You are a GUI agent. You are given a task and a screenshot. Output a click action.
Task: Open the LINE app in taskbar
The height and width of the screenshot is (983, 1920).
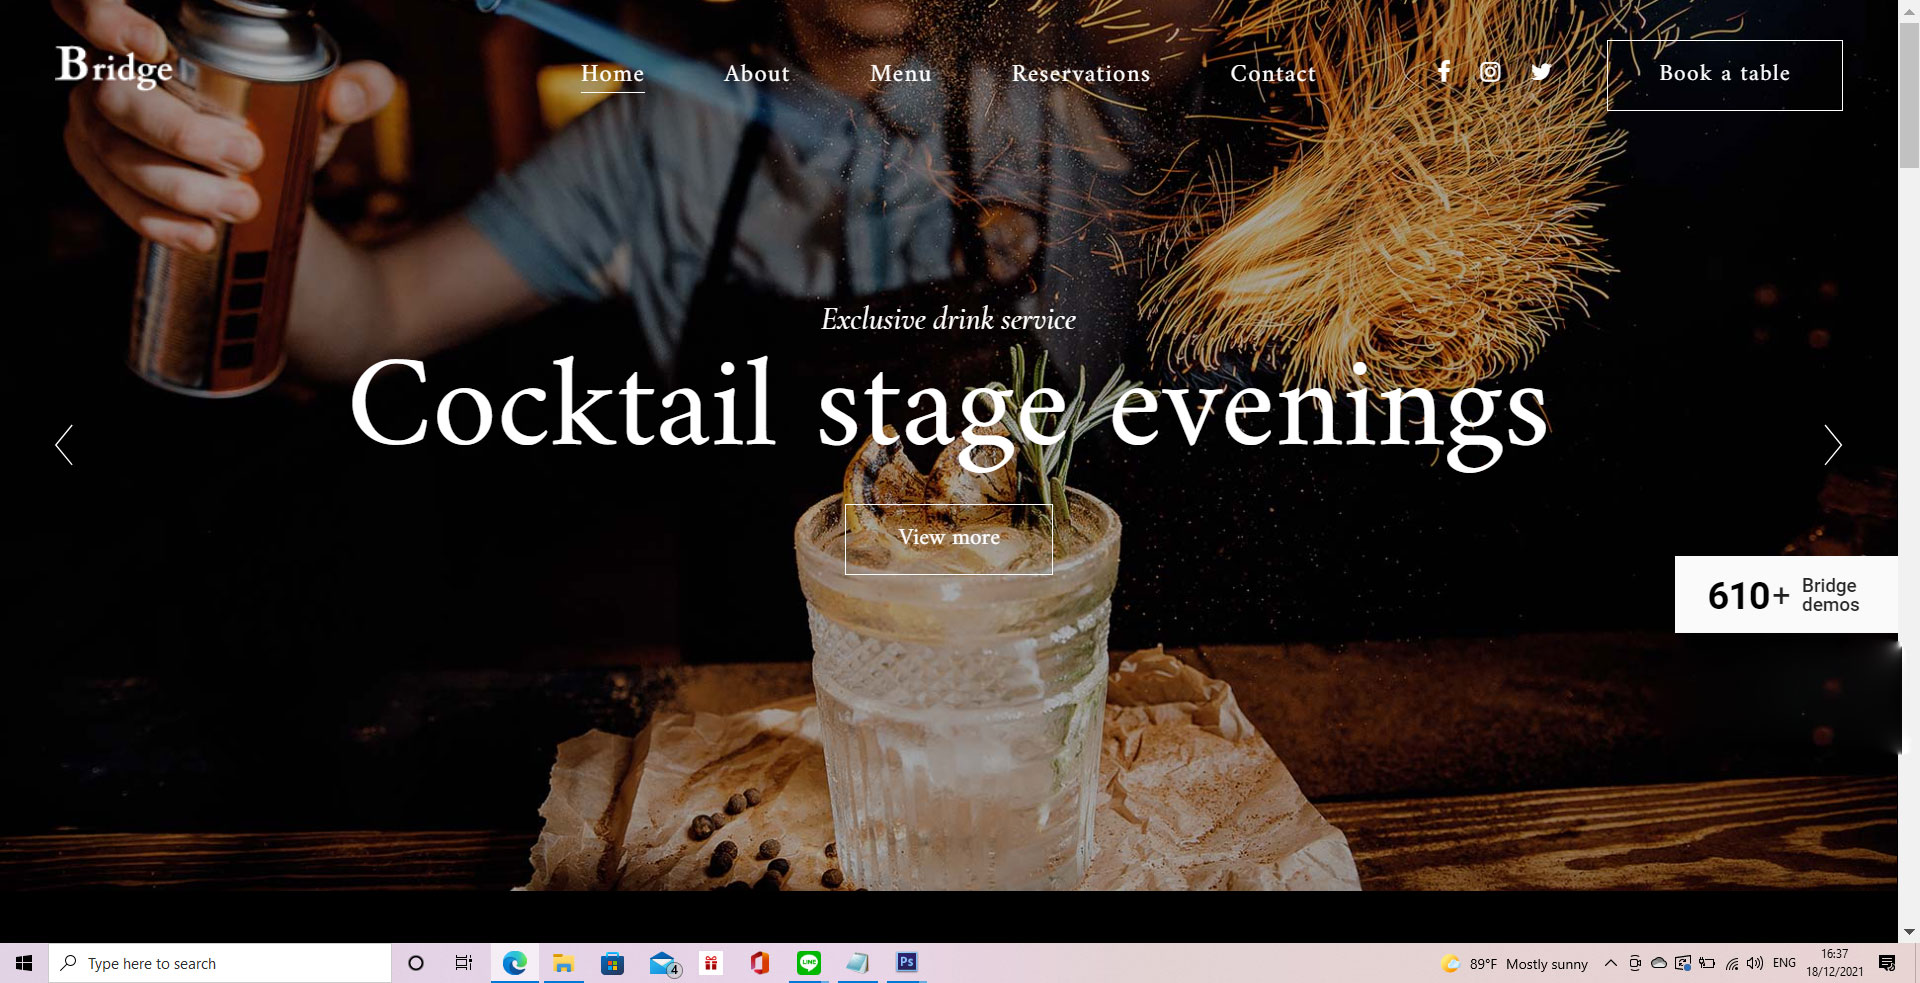click(x=809, y=963)
